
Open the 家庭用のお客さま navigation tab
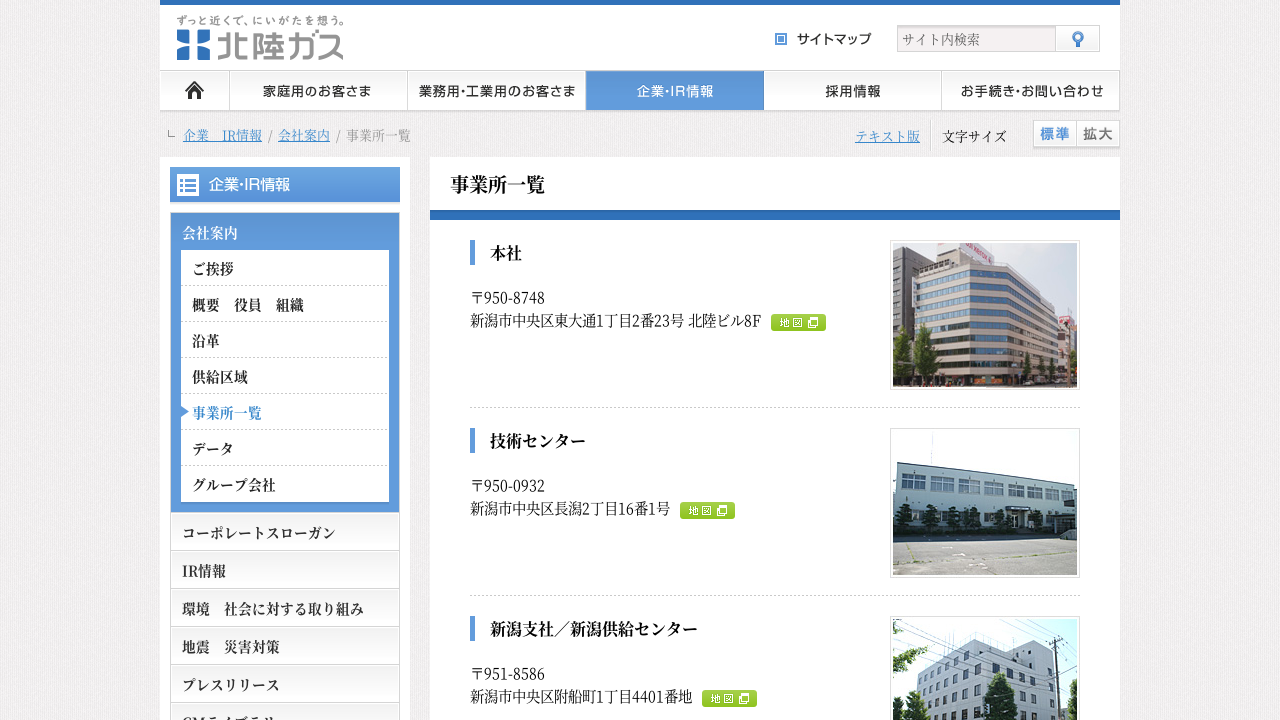coord(318,91)
